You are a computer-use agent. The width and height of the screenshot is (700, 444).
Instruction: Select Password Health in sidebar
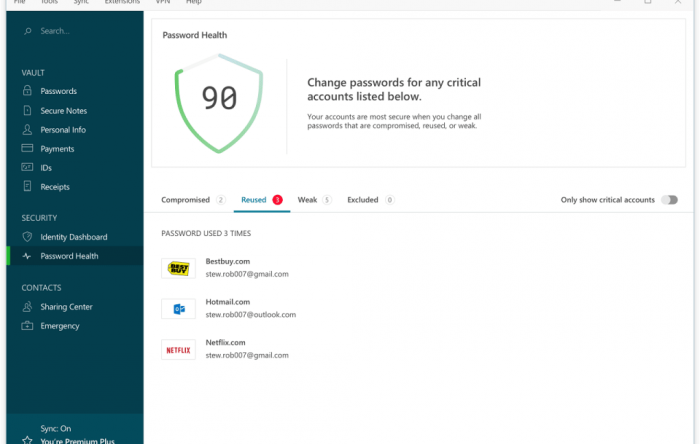tap(75, 256)
